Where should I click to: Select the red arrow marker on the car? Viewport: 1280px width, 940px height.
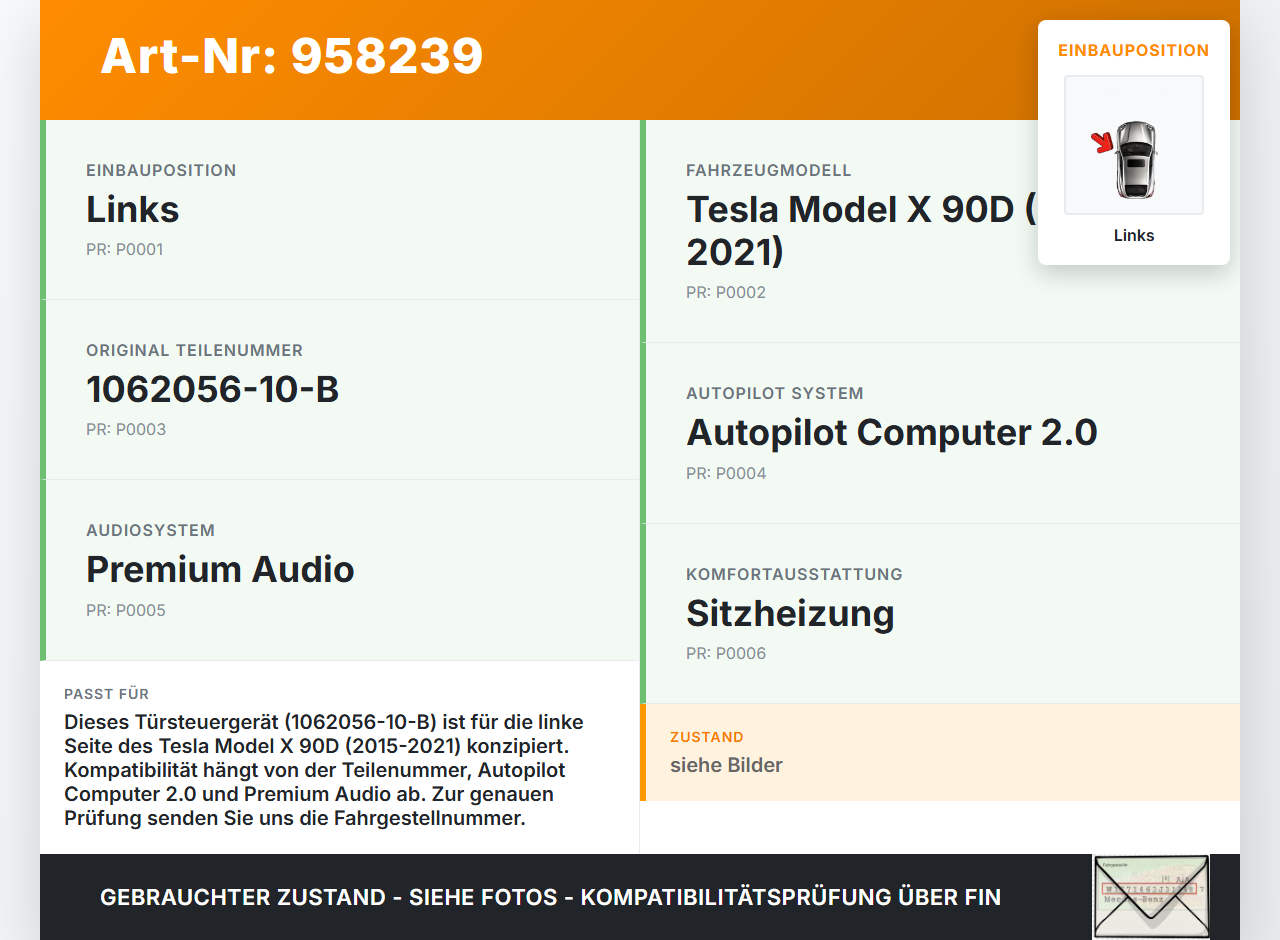[1102, 144]
